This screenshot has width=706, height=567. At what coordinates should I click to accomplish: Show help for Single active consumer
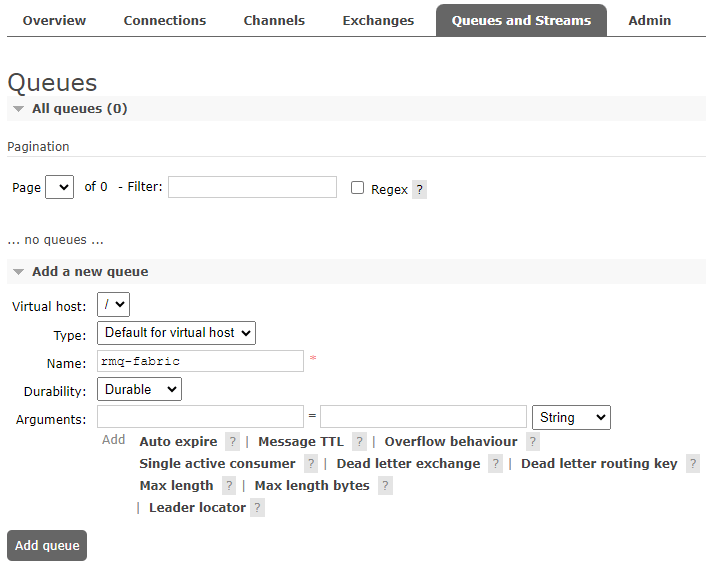click(x=311, y=464)
